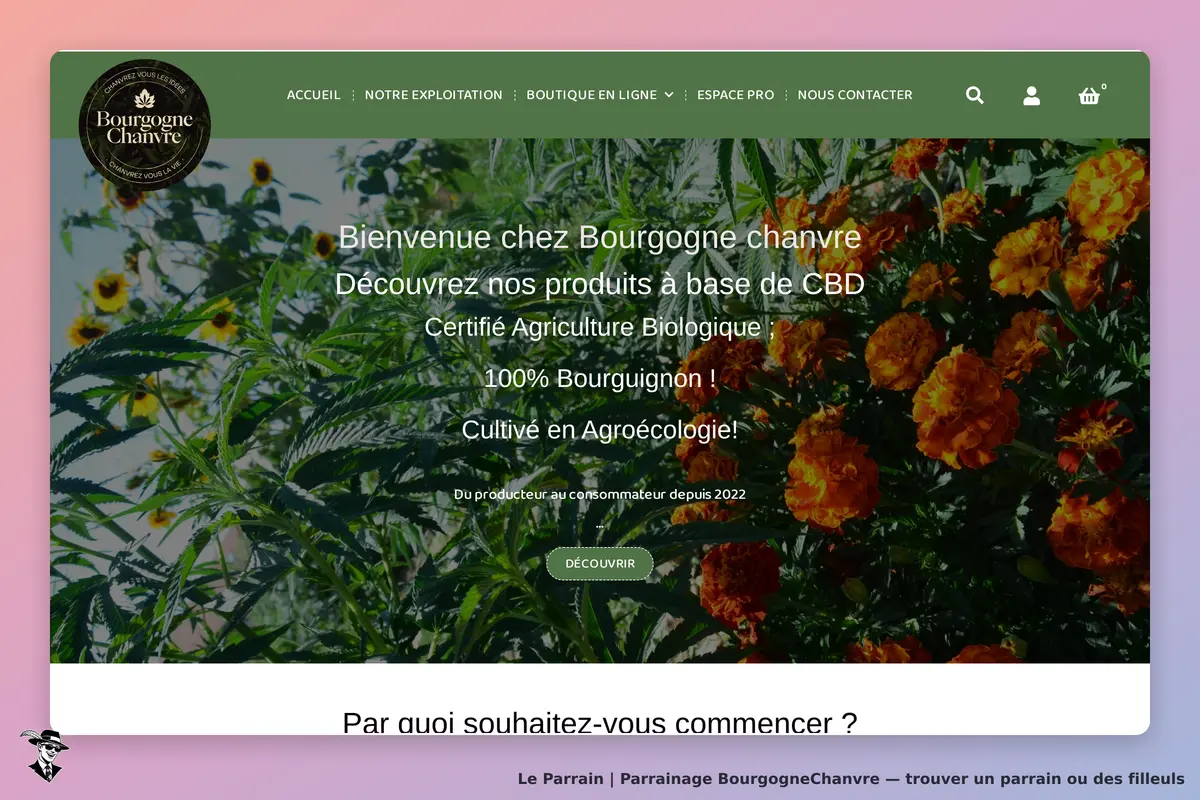Open the Espace Pro menu item
The height and width of the screenshot is (800, 1200).
736,95
